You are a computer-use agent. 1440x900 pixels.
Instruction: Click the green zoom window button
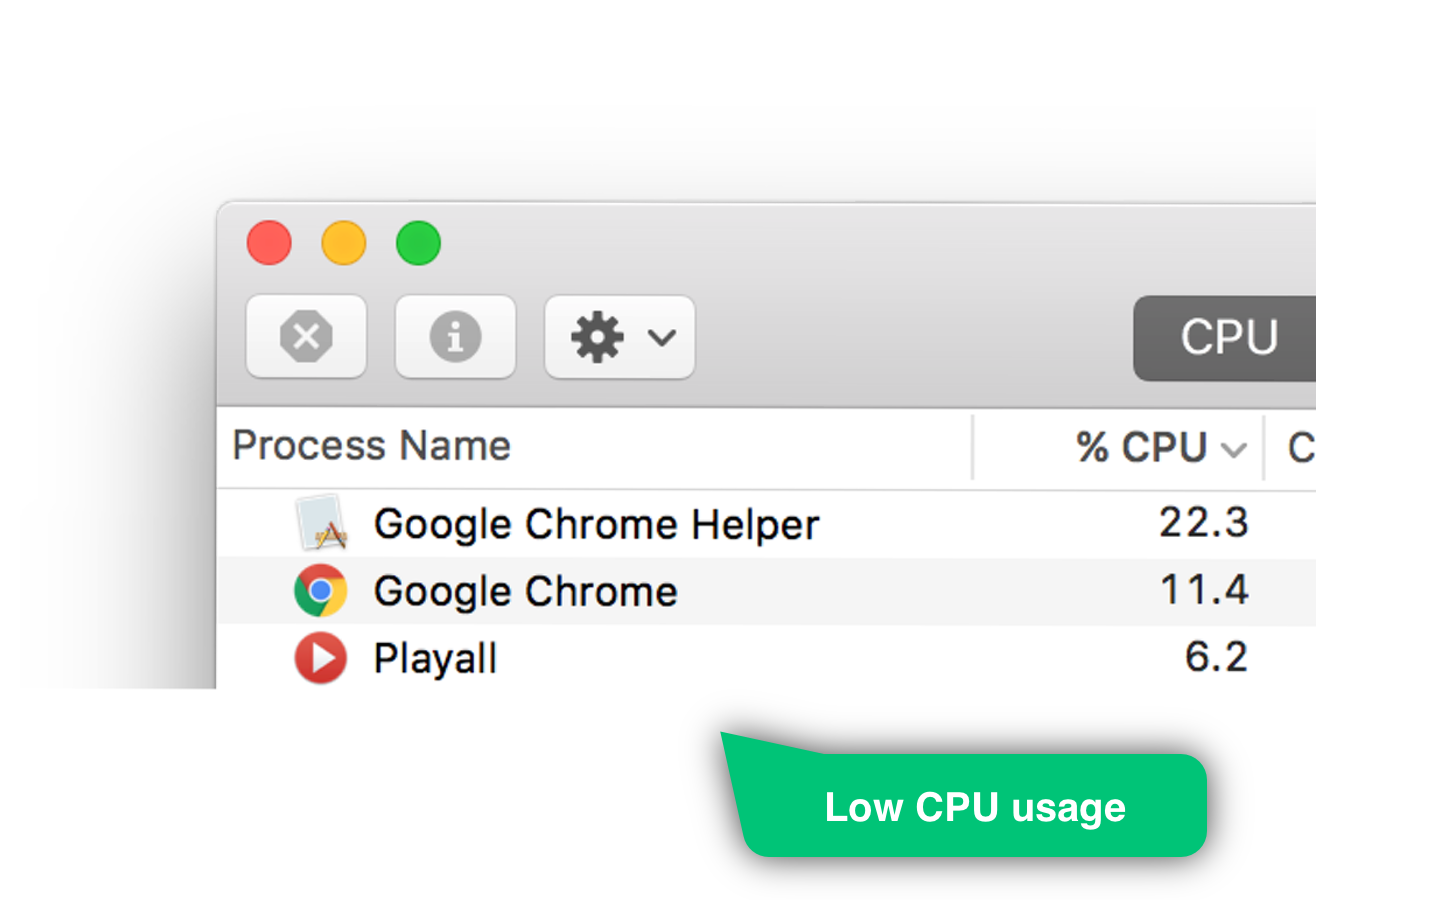coord(418,243)
